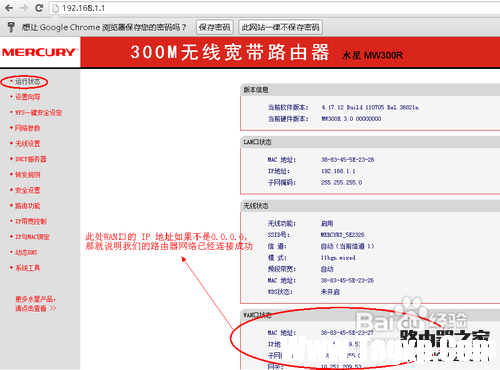This screenshot has height=370, width=500.
Task: Click the browser forward arrow
Action: (x=24, y=8)
